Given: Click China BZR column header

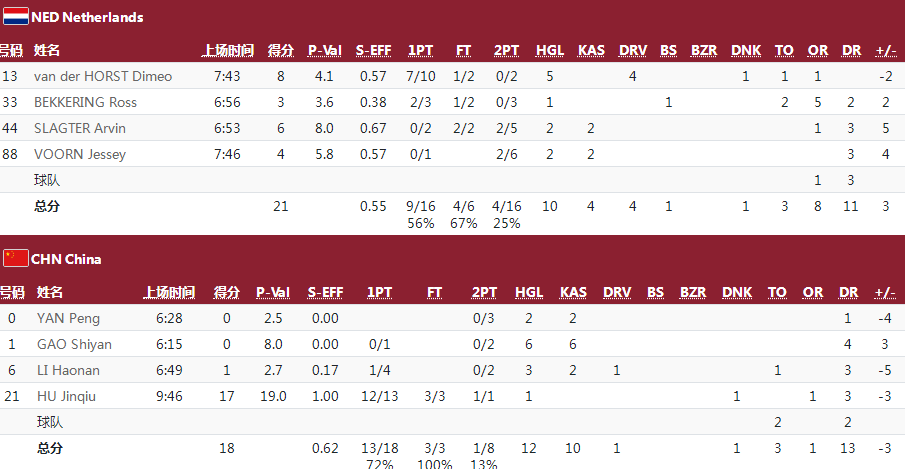Looking at the screenshot, I should click(x=693, y=293).
